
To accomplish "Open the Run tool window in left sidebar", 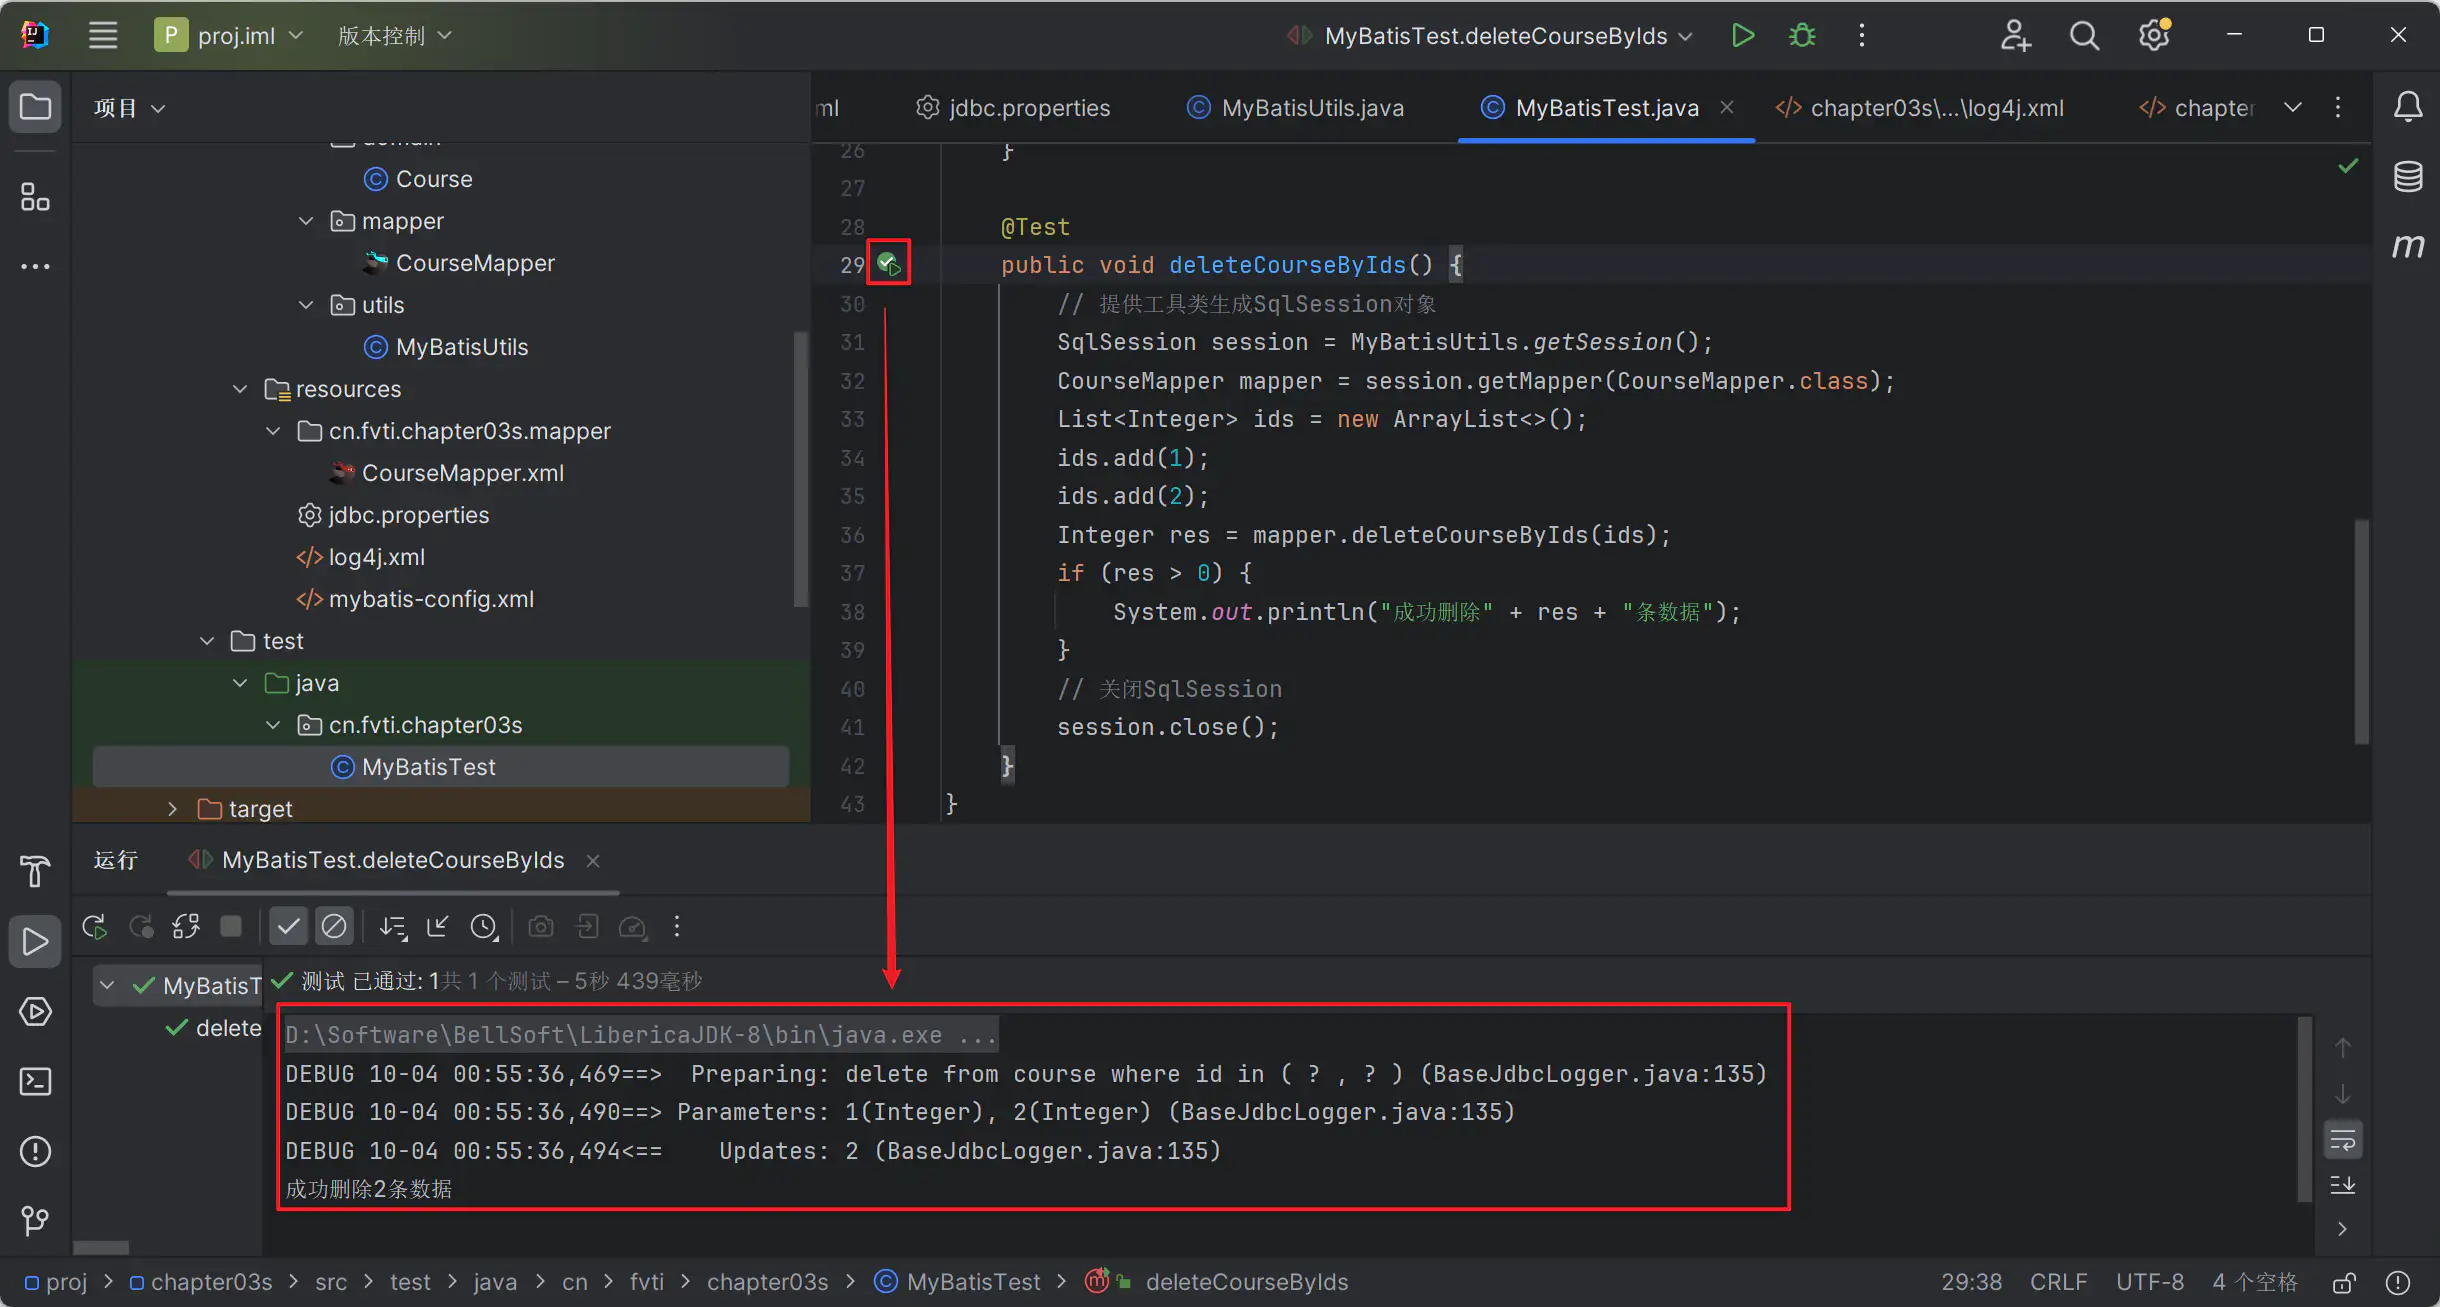I will [x=35, y=941].
